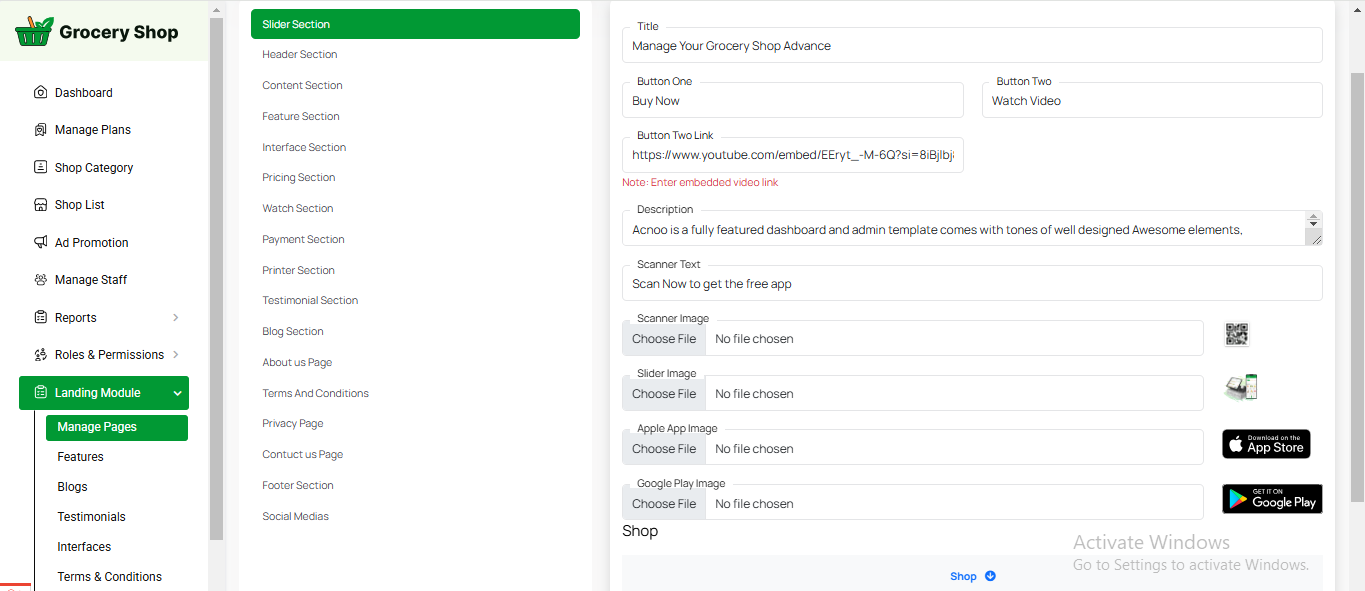Click the Grocery Shop basket logo
Image resolution: width=1365 pixels, height=591 pixels.
(34, 31)
